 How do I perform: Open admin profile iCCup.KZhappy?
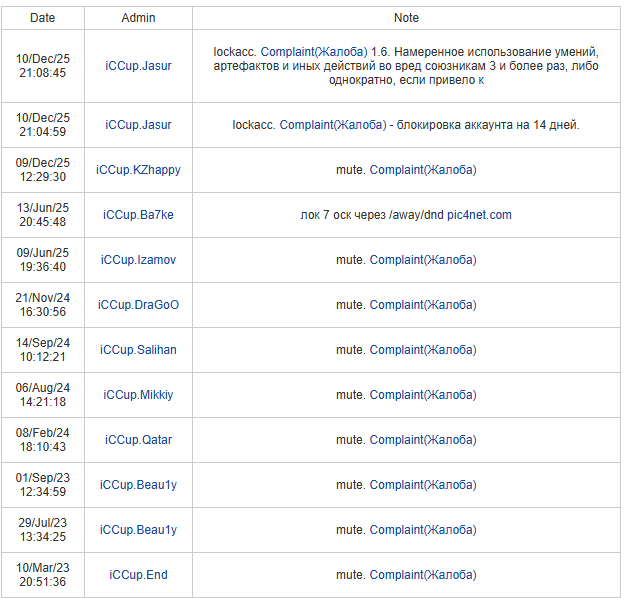138,170
